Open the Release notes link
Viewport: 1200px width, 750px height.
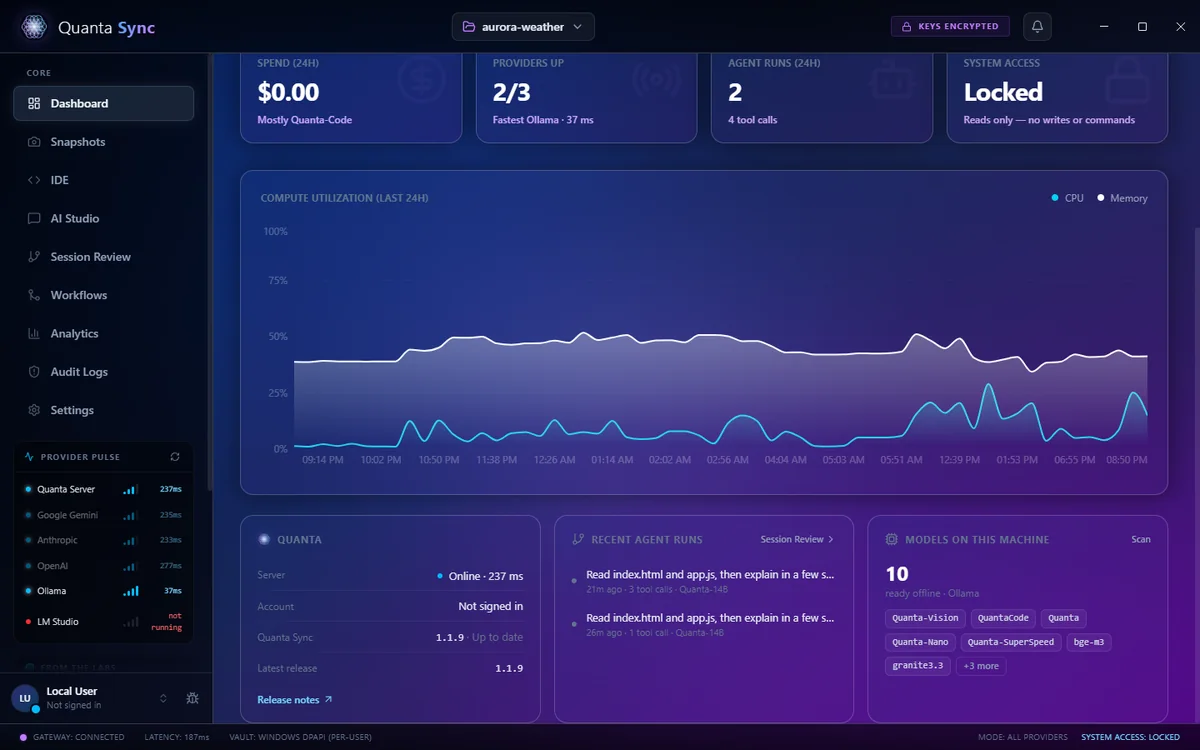(x=294, y=700)
